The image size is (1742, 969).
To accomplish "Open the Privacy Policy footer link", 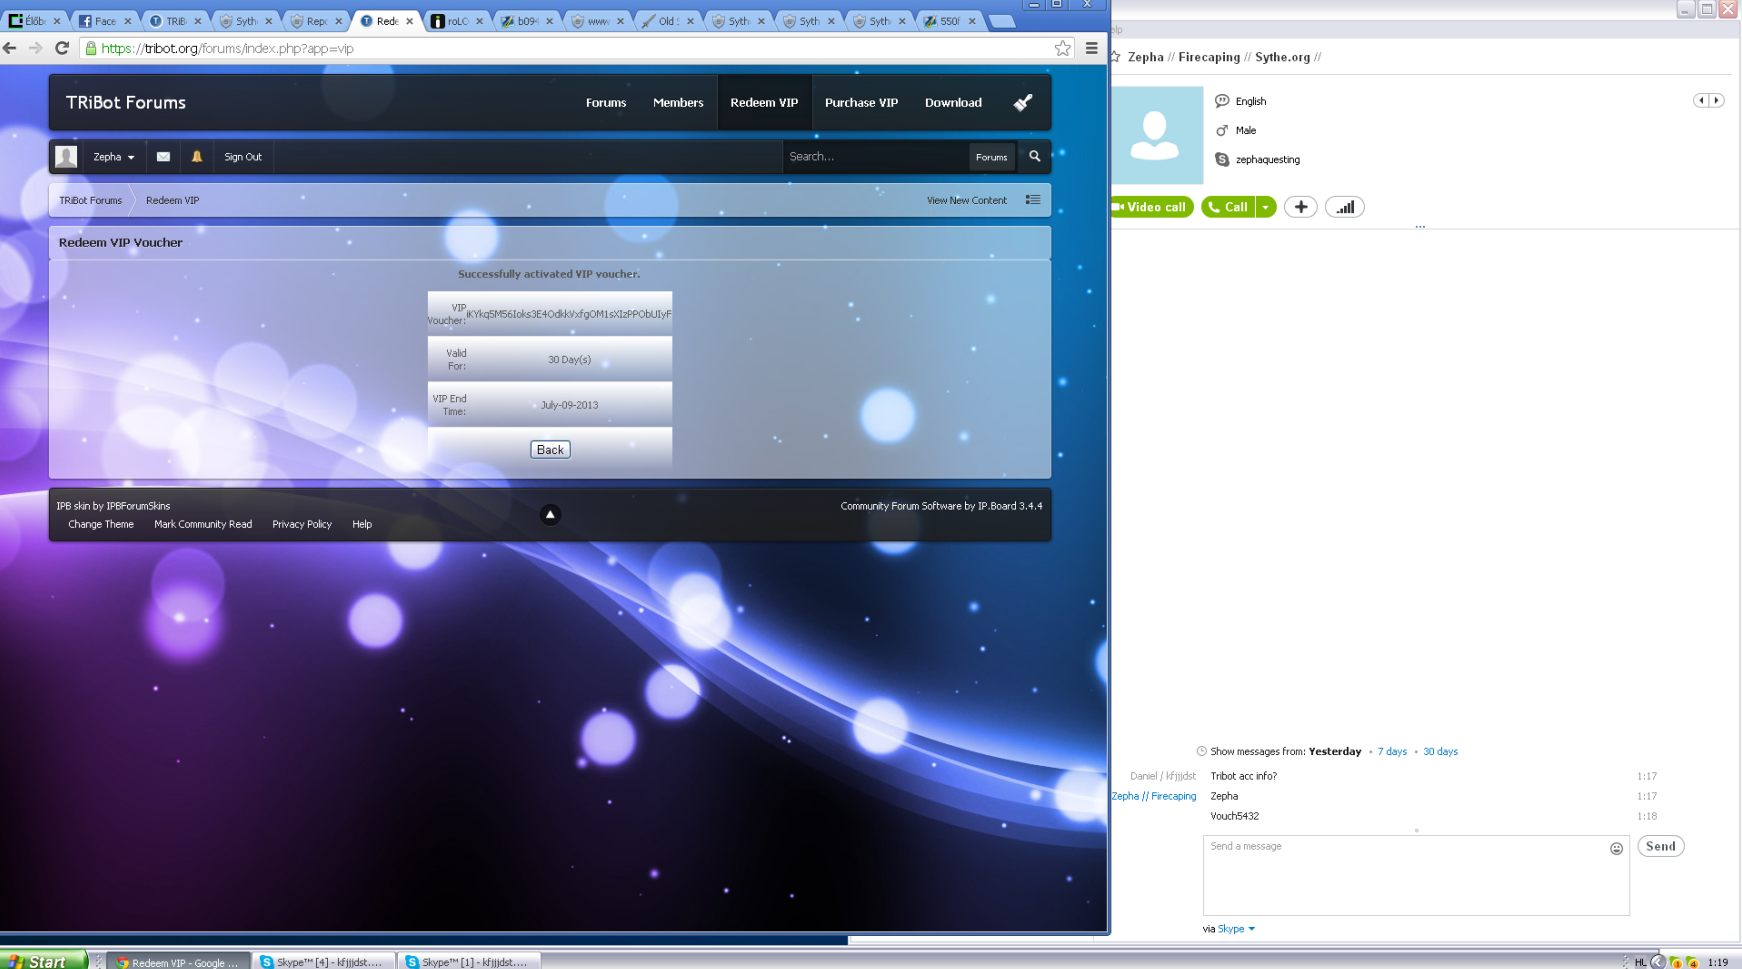I will click(x=302, y=524).
